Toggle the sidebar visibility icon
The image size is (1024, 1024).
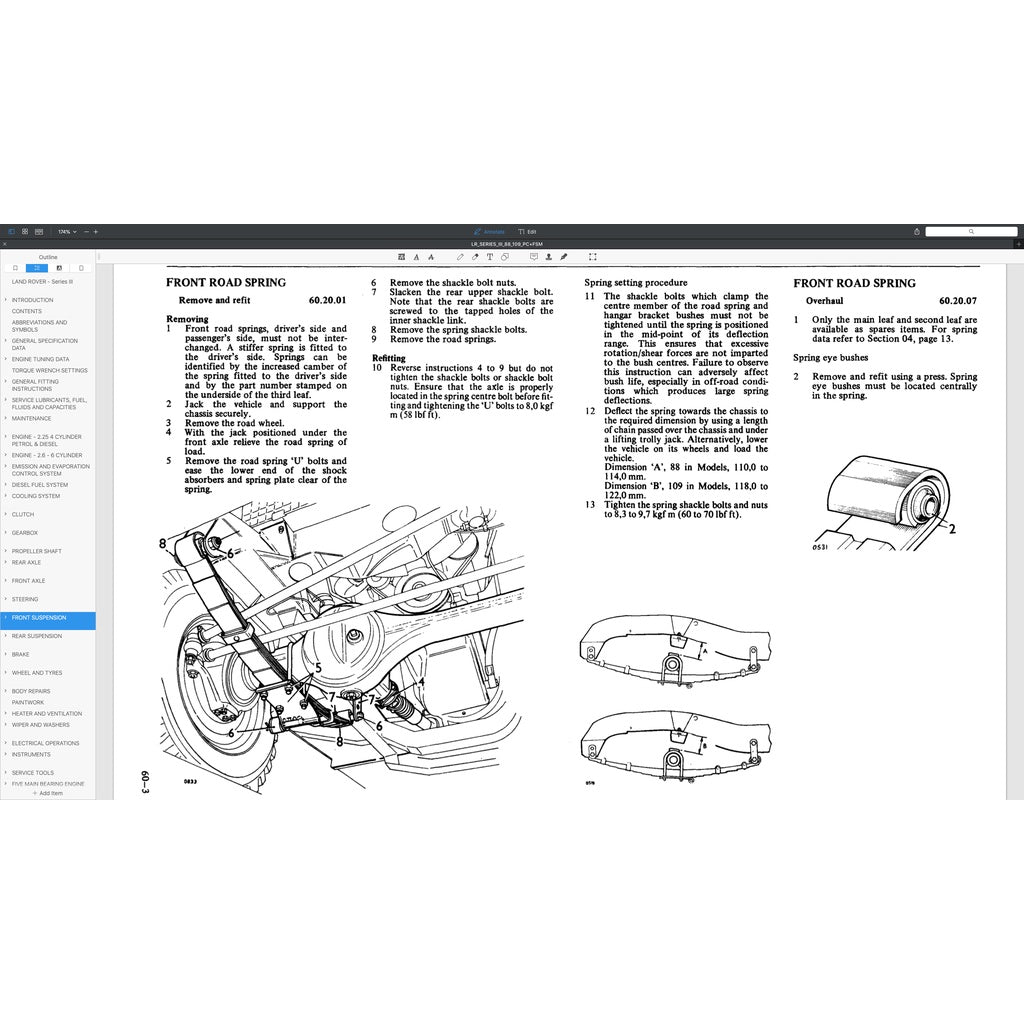coord(11,231)
